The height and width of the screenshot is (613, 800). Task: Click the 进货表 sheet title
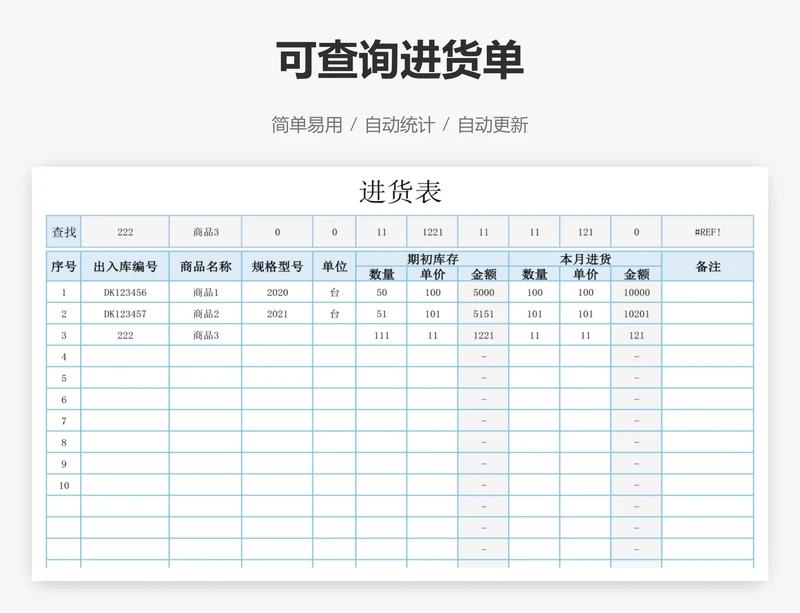click(x=400, y=192)
